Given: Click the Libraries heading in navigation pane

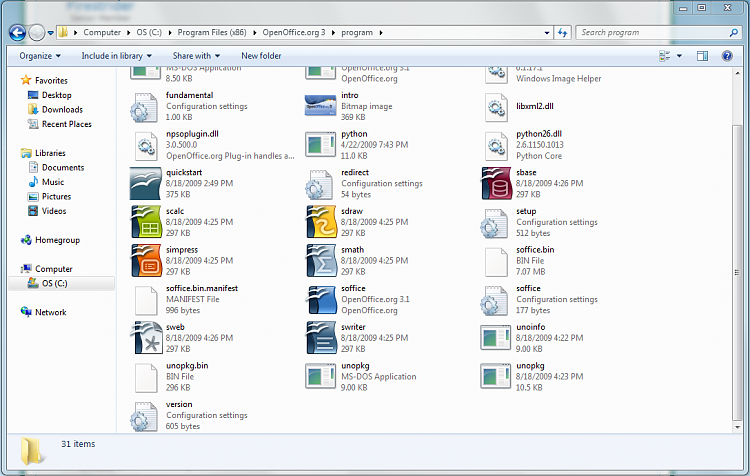Looking at the screenshot, I should pos(50,153).
